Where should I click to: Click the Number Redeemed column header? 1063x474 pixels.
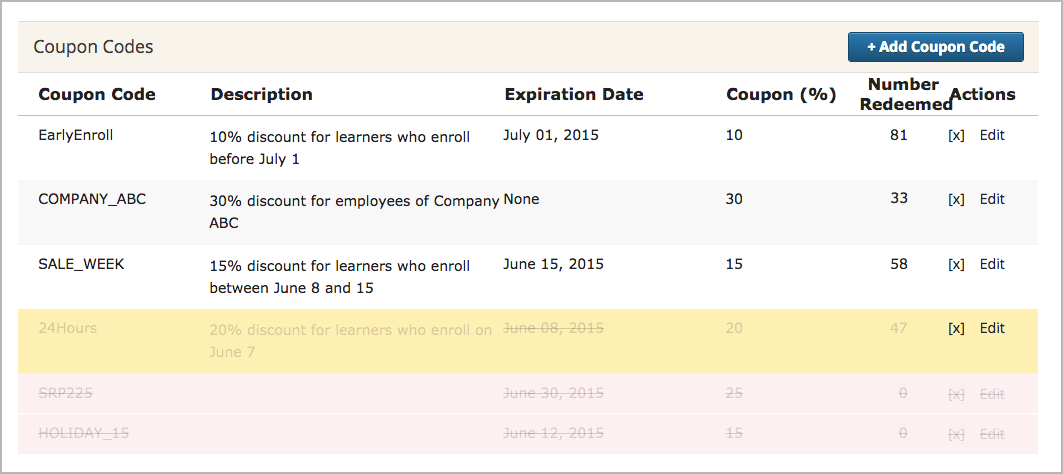[904, 95]
